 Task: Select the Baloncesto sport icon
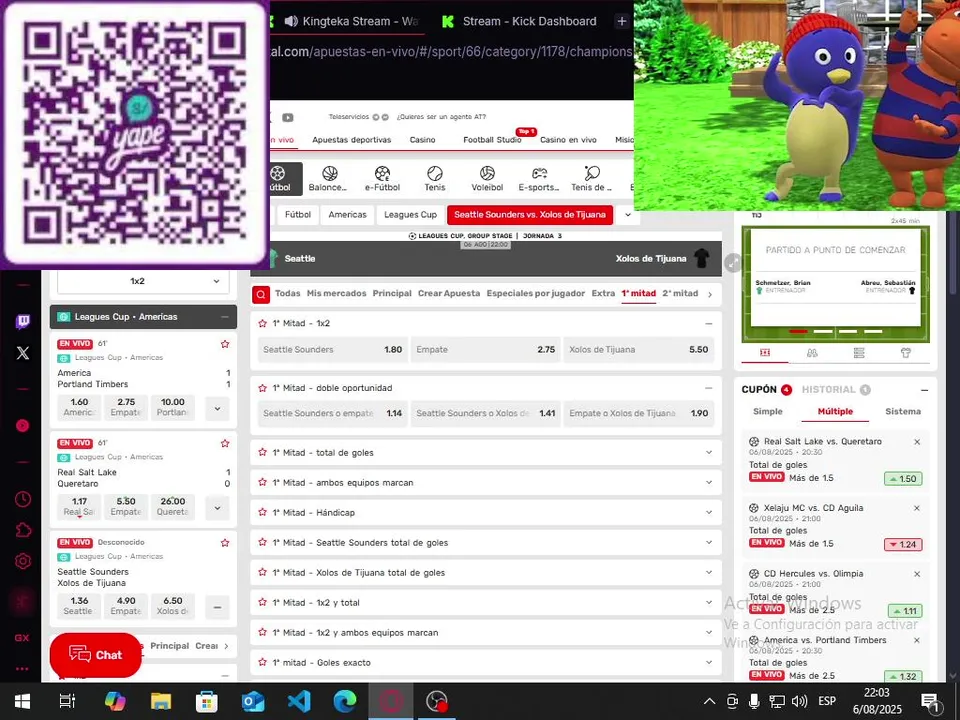[329, 179]
